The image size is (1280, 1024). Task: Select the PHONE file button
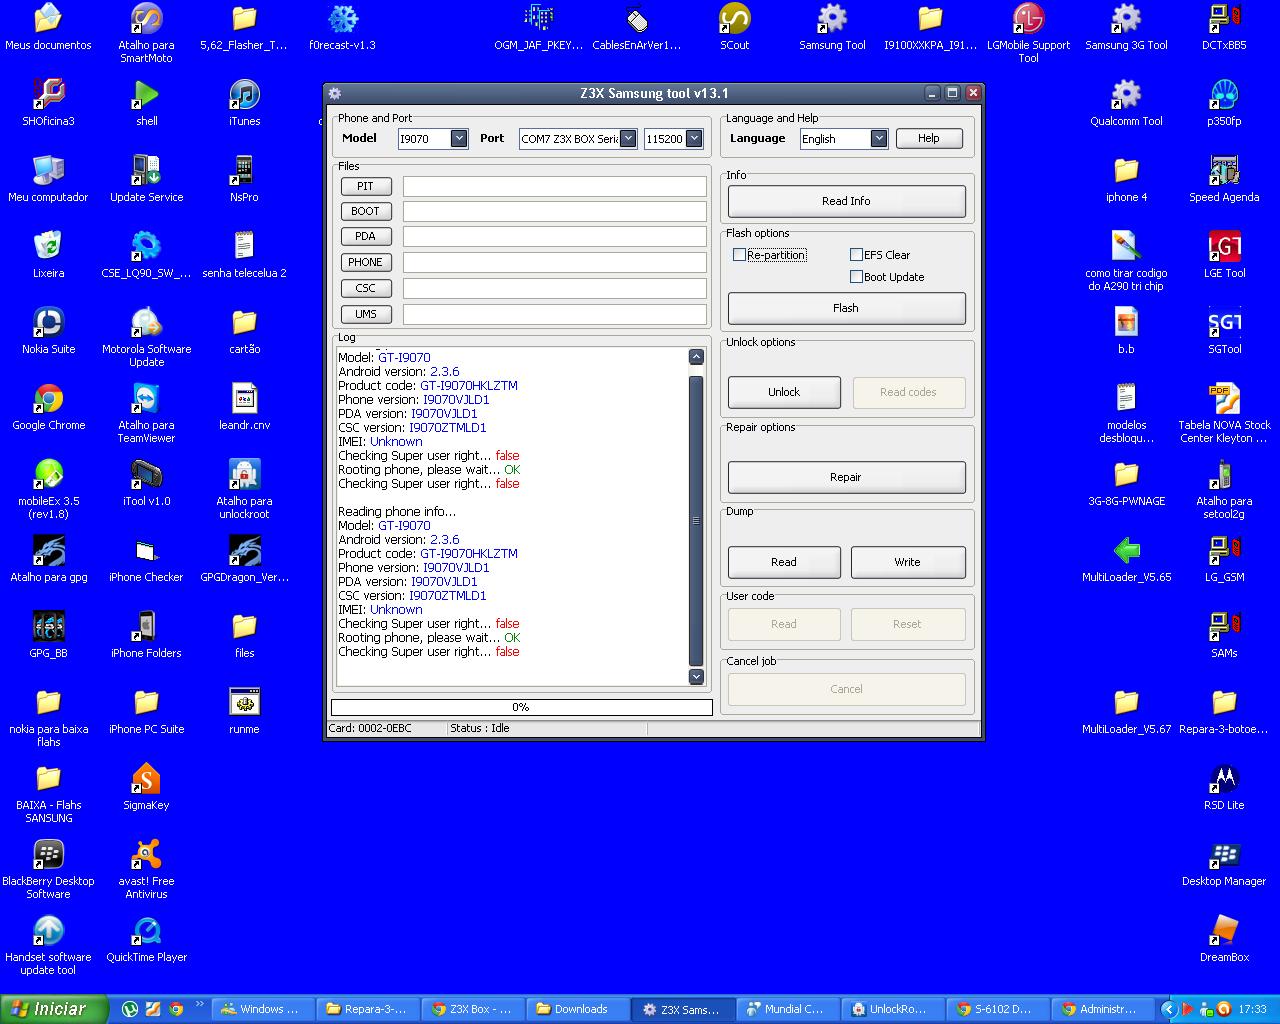(366, 262)
